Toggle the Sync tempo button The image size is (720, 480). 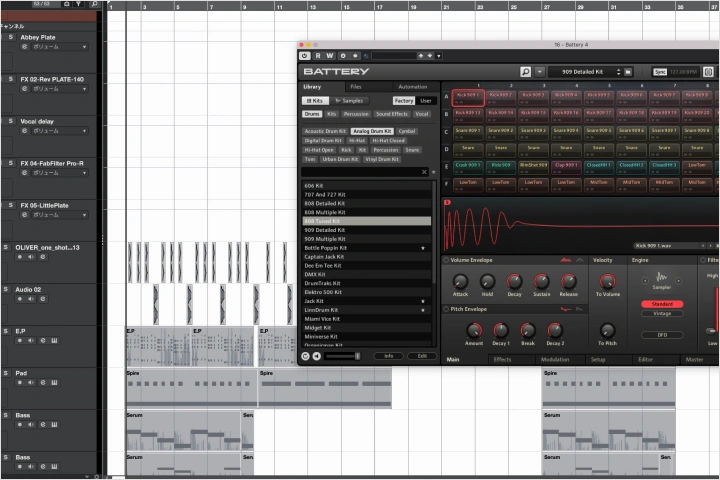click(x=660, y=72)
